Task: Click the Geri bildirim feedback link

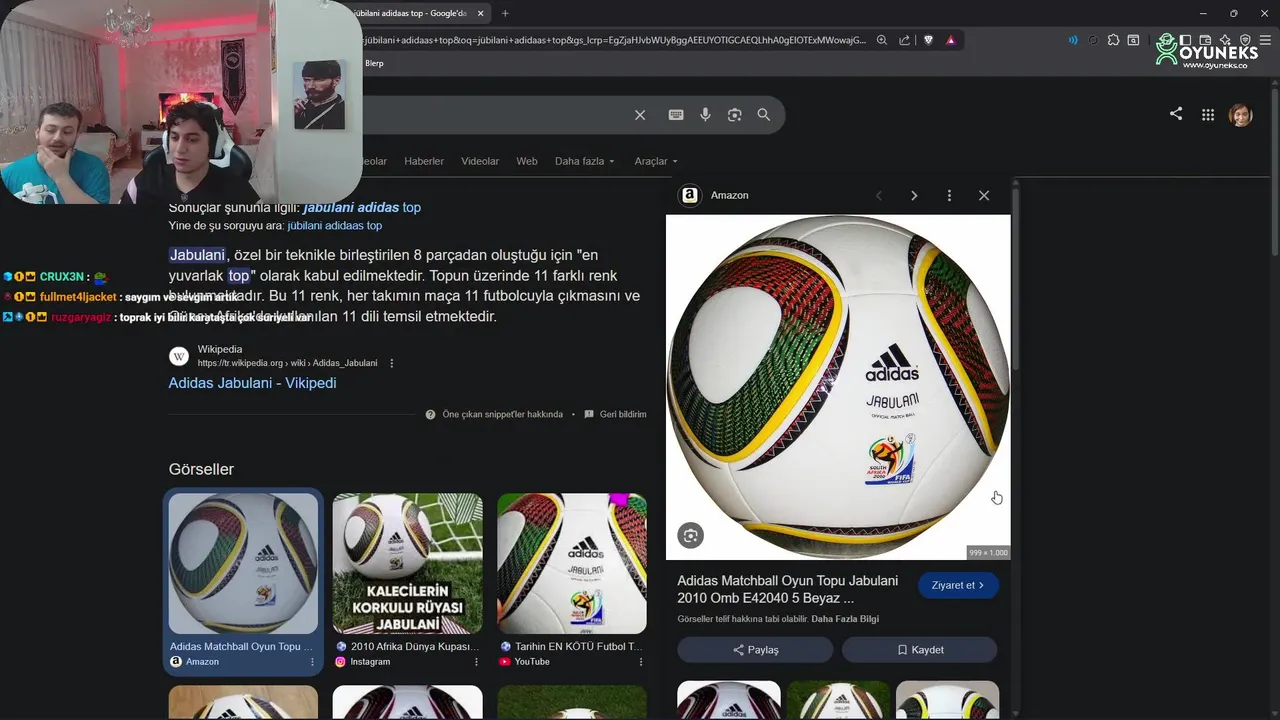Action: tap(615, 414)
